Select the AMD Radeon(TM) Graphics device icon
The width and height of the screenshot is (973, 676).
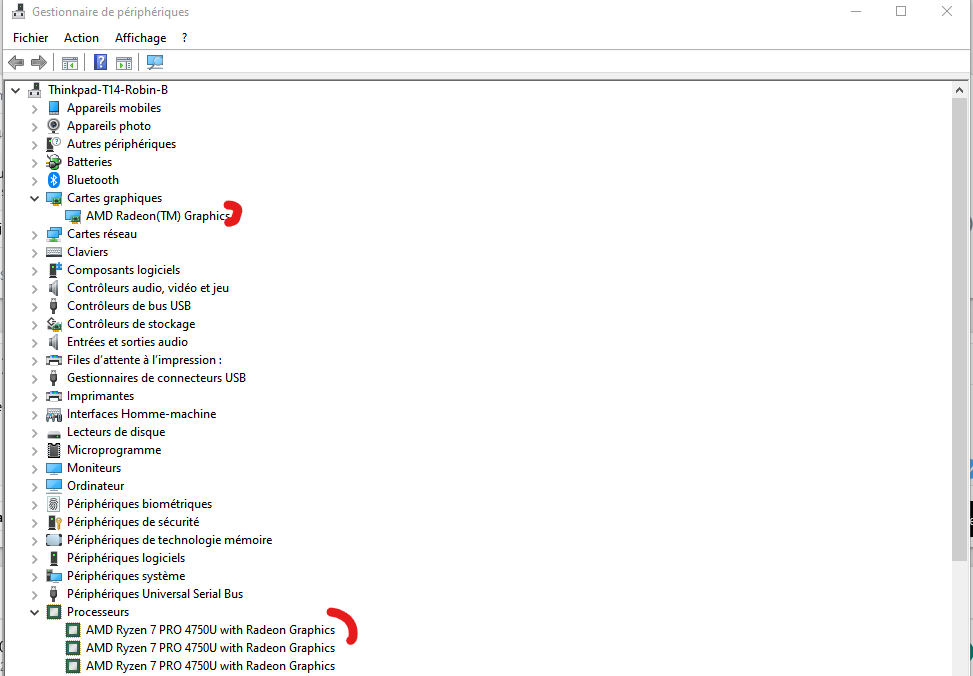73,216
